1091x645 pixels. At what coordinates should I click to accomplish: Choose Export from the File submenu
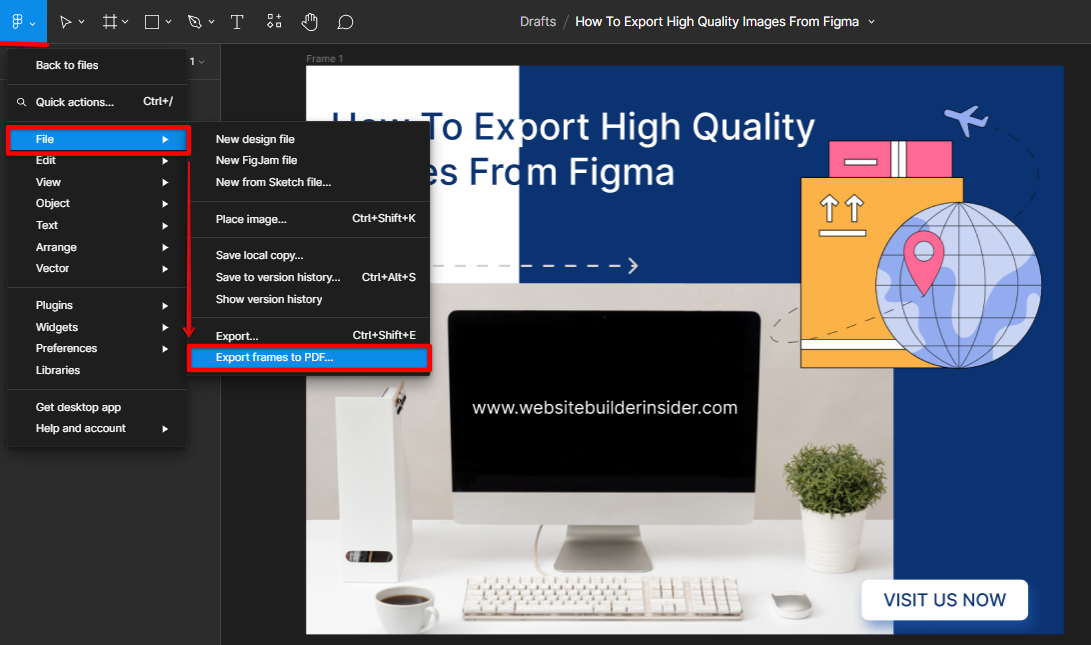click(x=310, y=336)
